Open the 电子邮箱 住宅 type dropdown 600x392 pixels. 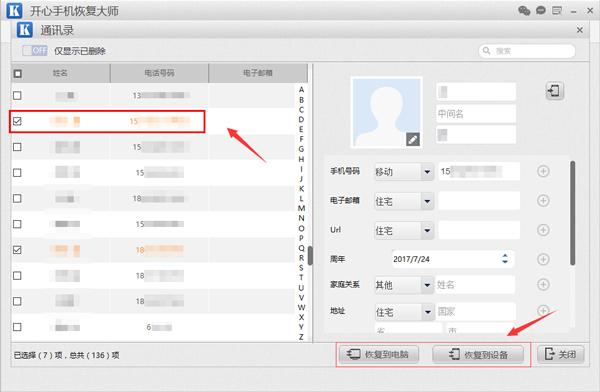pos(404,201)
